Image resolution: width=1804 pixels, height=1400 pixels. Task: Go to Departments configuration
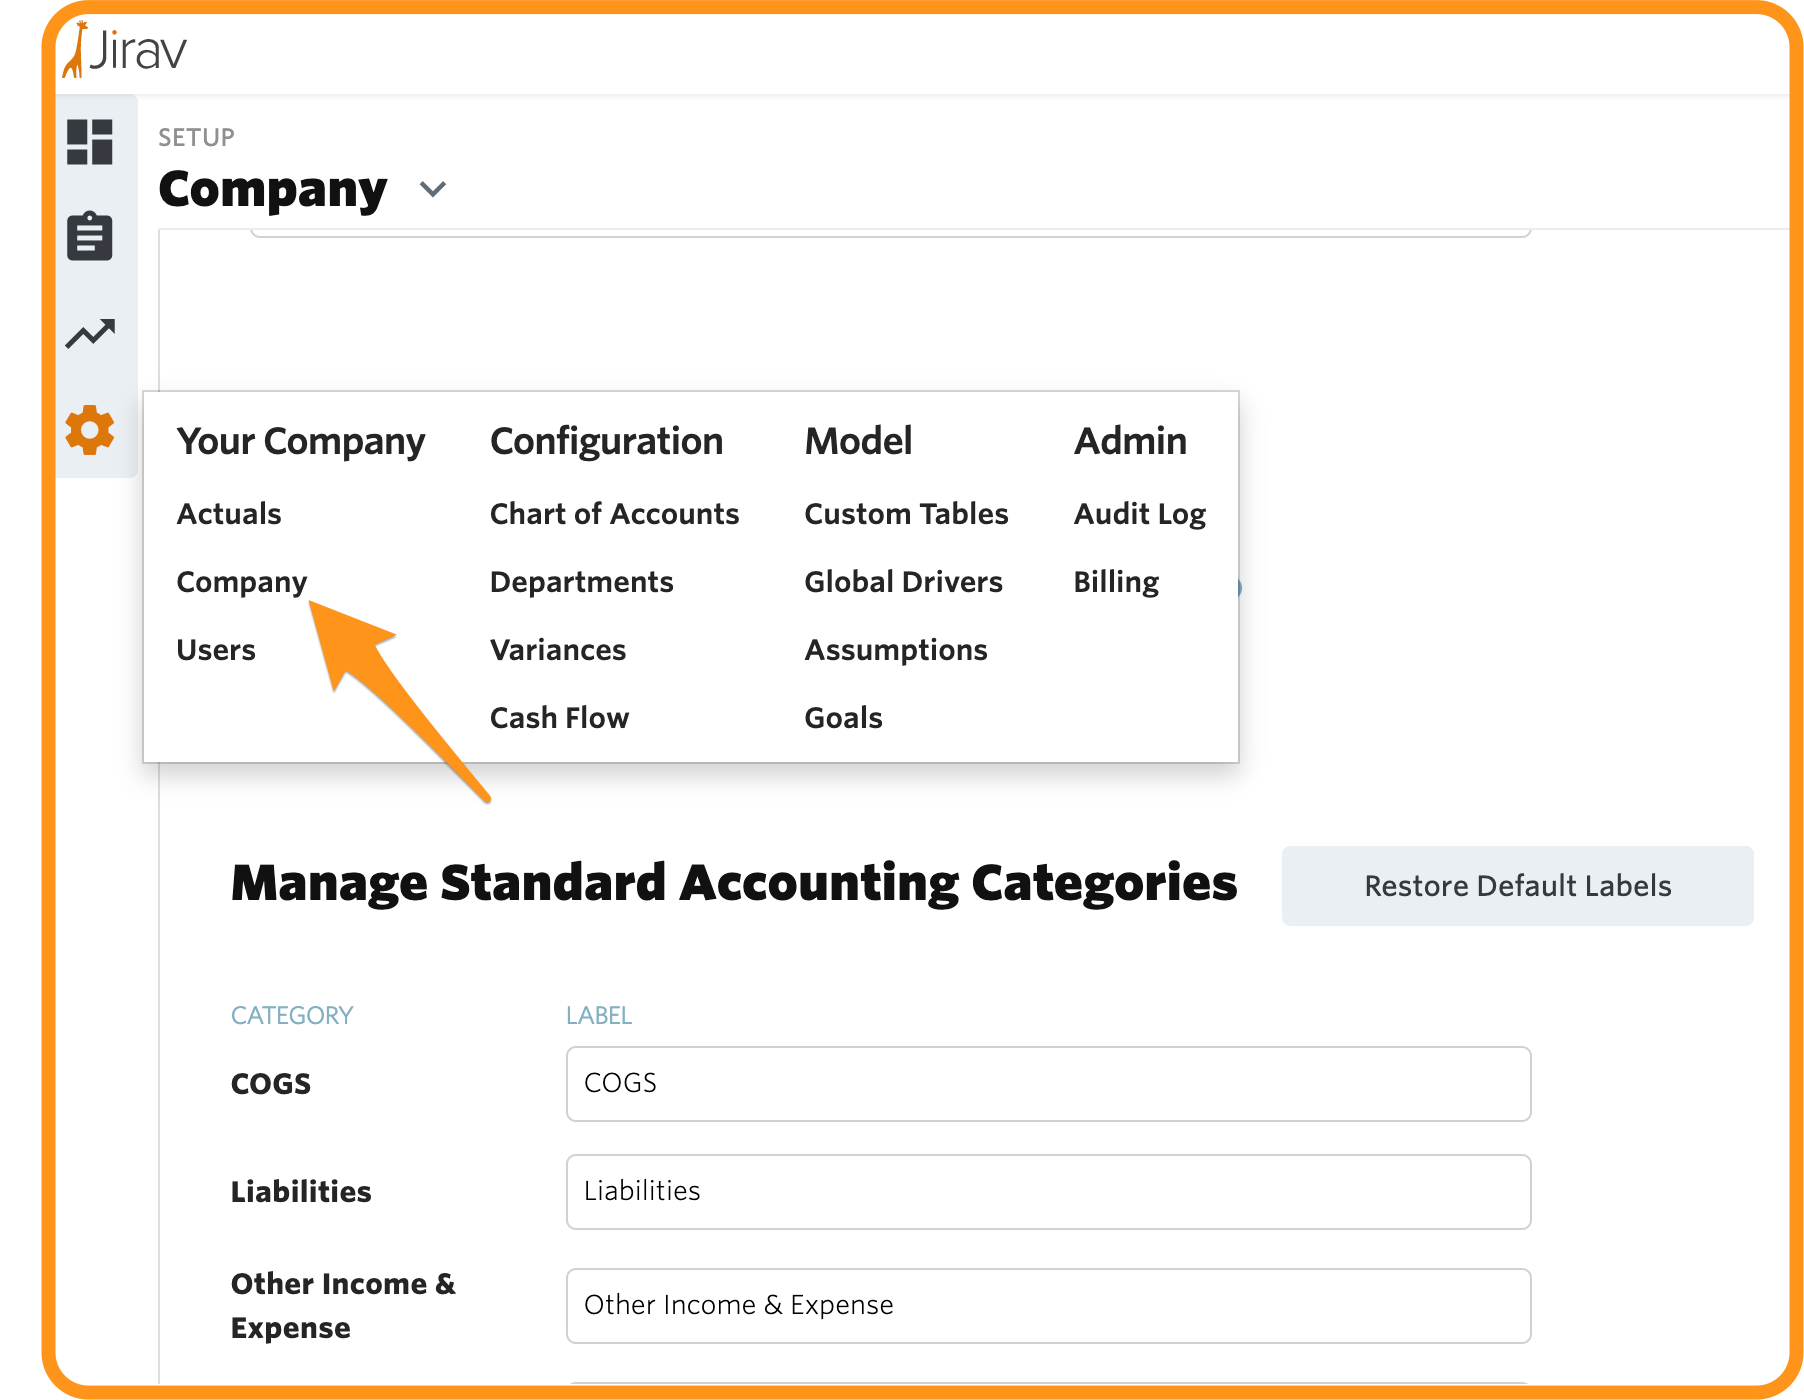tap(582, 582)
